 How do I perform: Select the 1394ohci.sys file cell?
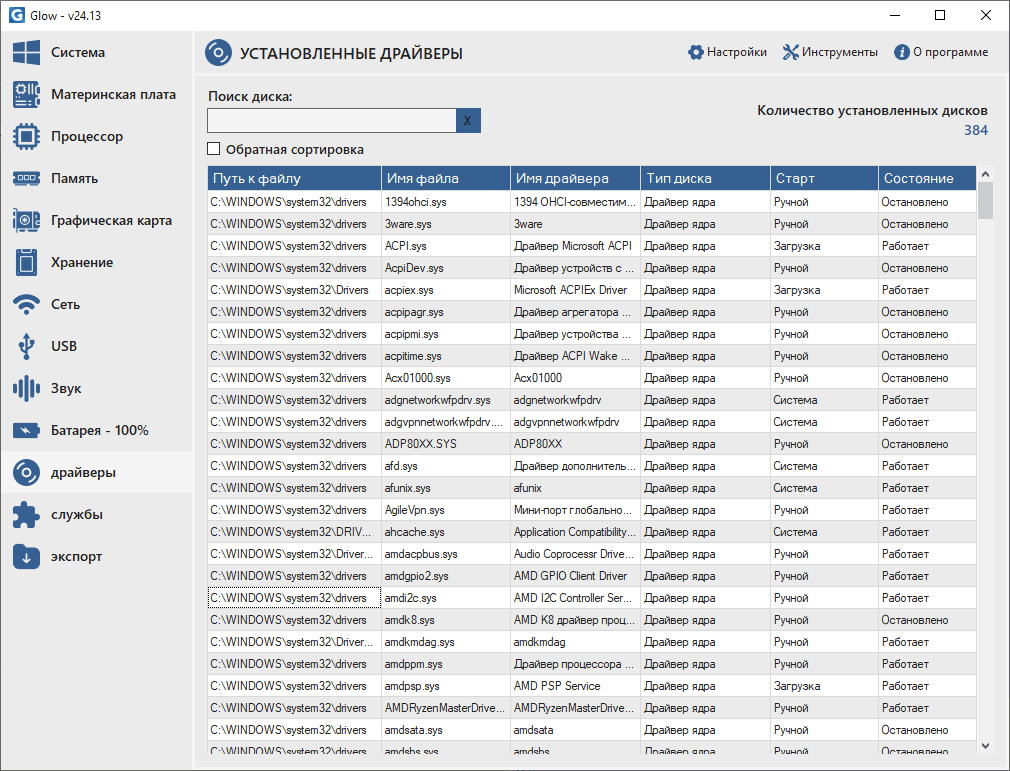(x=446, y=202)
